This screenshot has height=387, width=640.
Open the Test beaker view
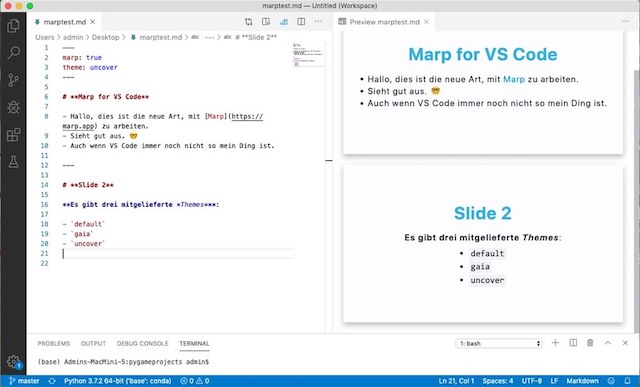tap(13, 162)
